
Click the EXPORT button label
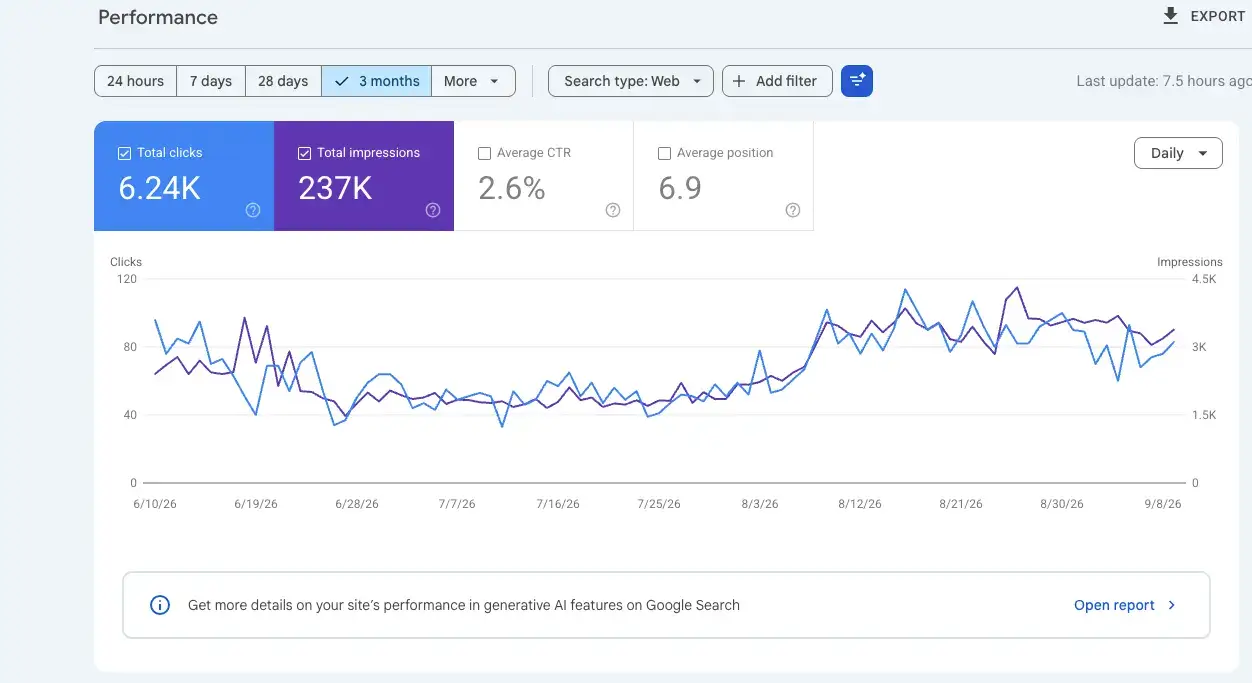coord(1217,16)
